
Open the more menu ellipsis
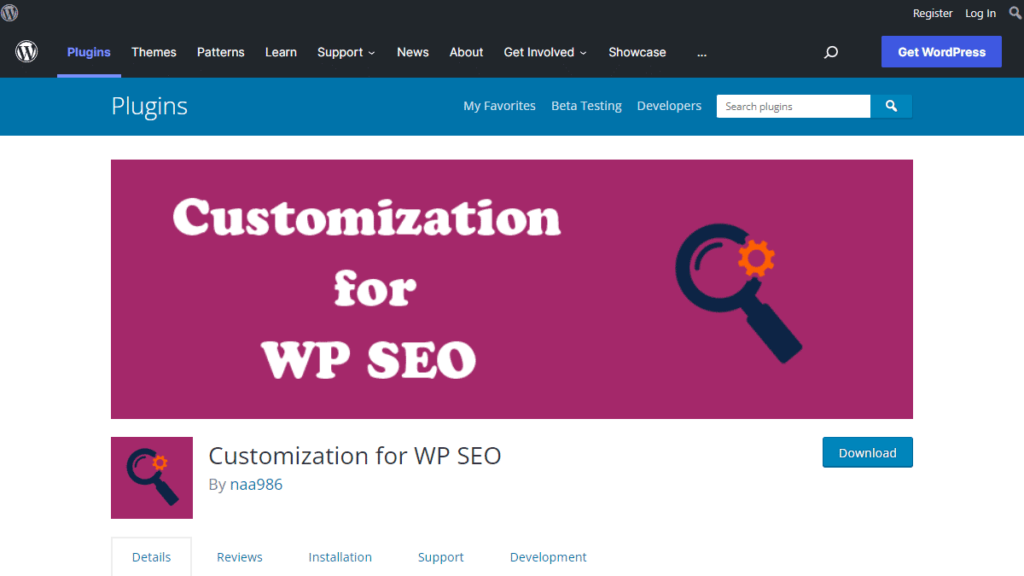coord(701,53)
